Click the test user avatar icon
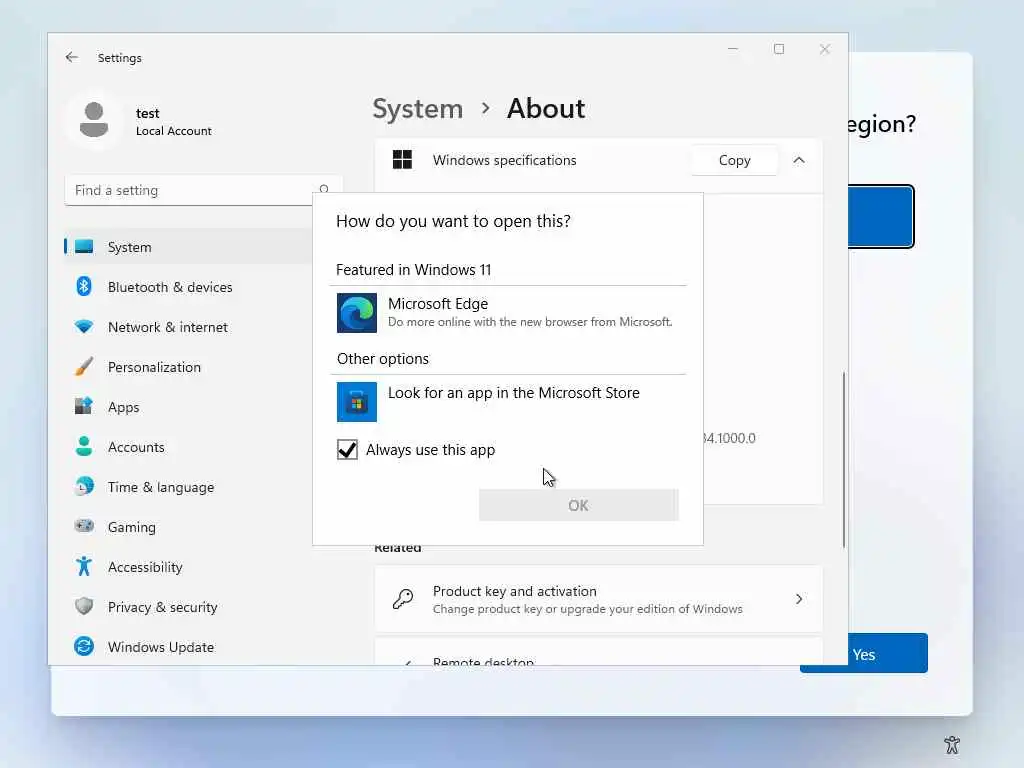The image size is (1024, 768). point(94,120)
